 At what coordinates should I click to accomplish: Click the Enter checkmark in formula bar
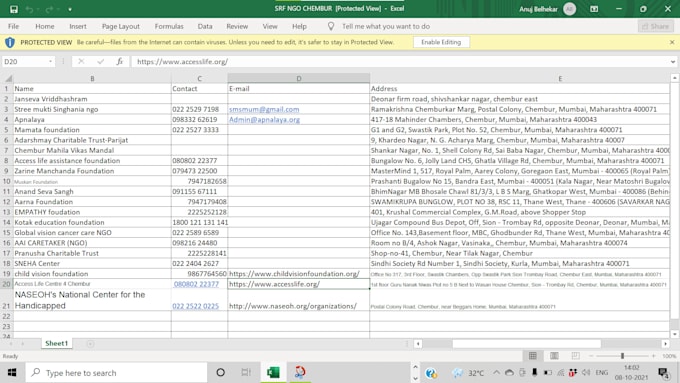(101, 62)
